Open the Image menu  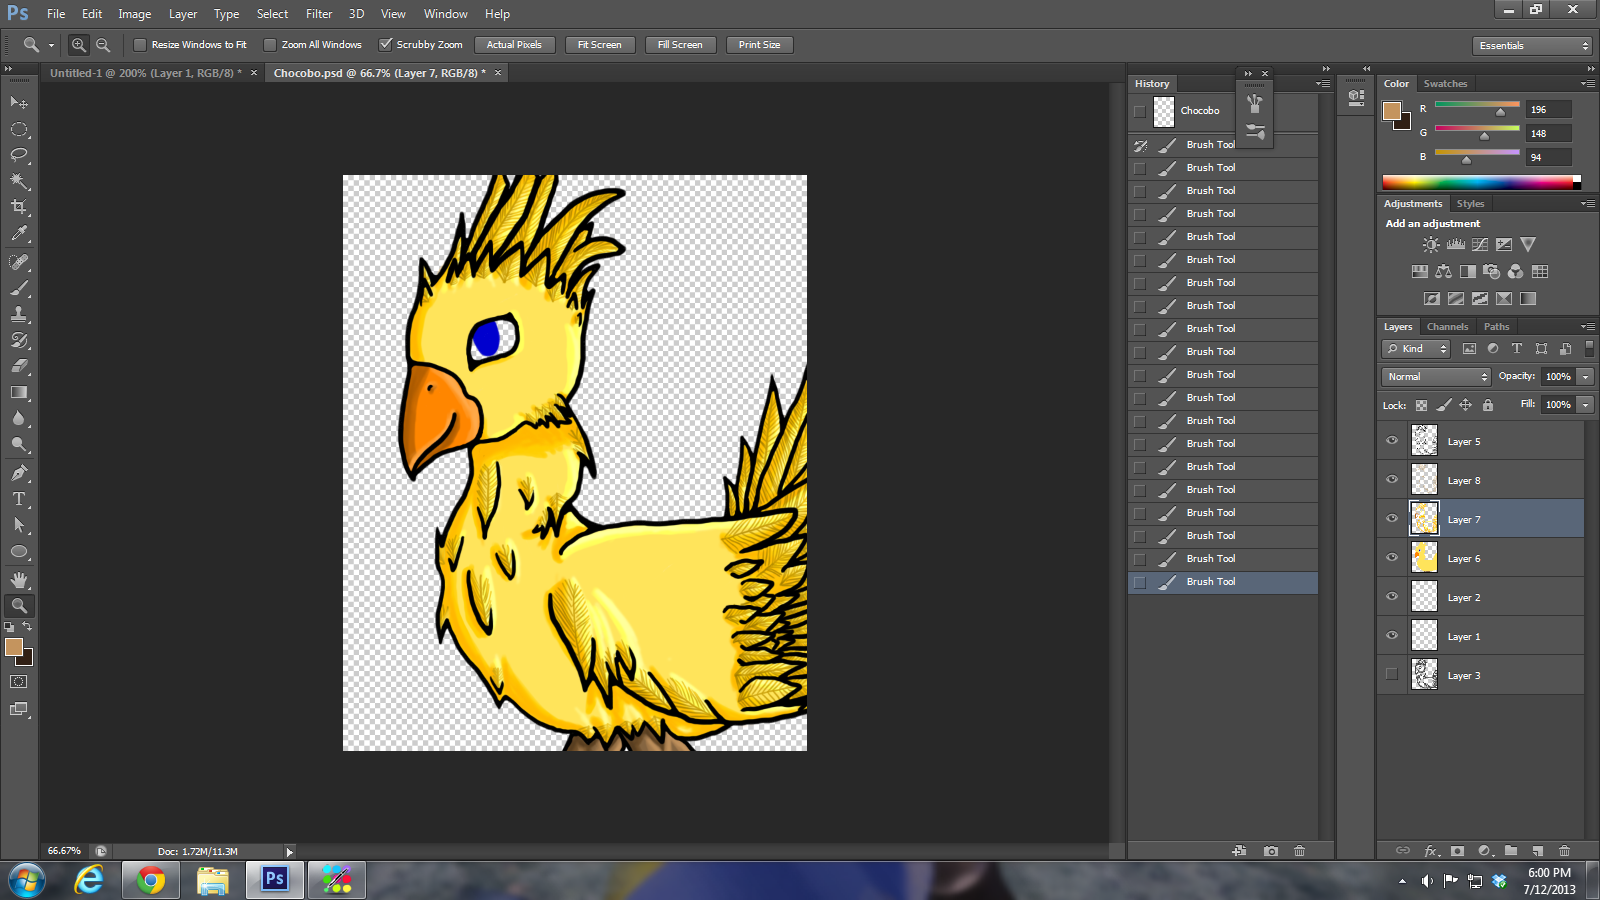coord(135,14)
